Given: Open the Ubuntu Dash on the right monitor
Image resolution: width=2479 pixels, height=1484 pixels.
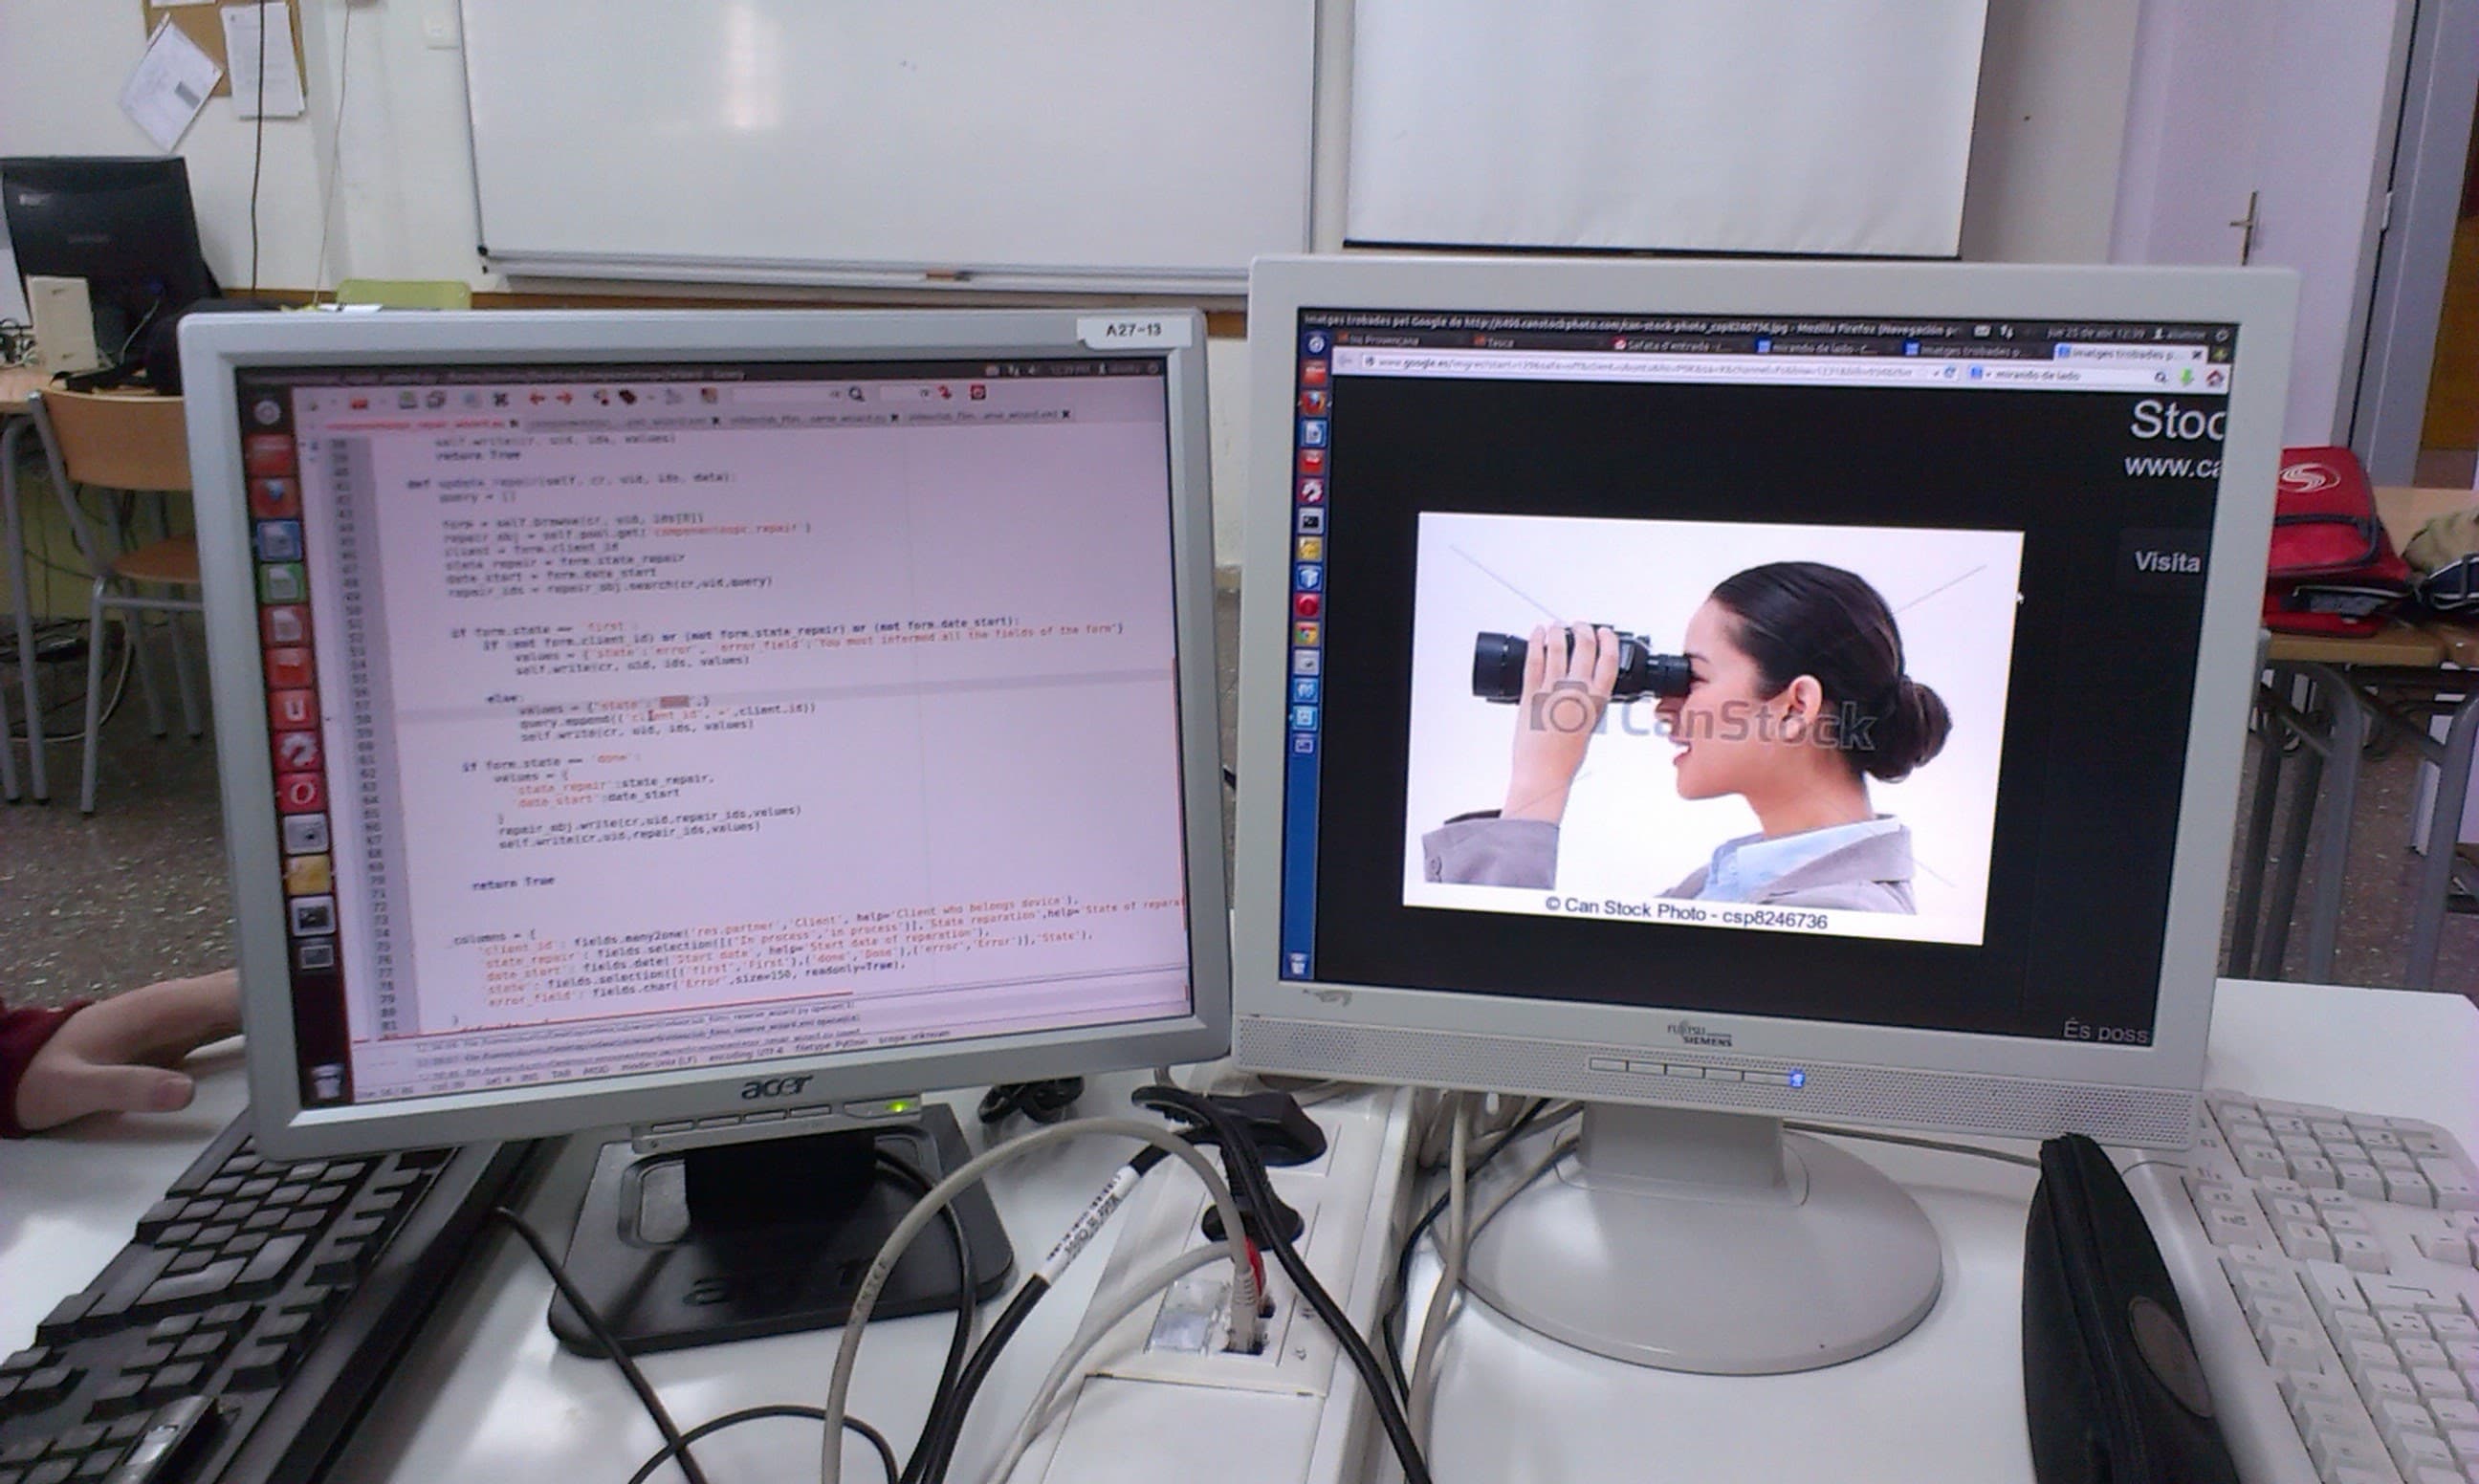Looking at the screenshot, I should (x=1317, y=344).
